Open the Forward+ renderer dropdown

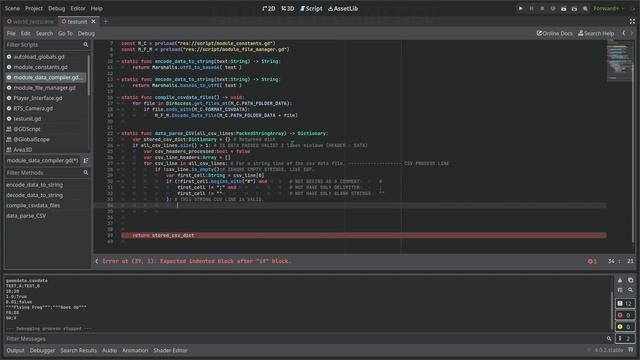[609, 9]
